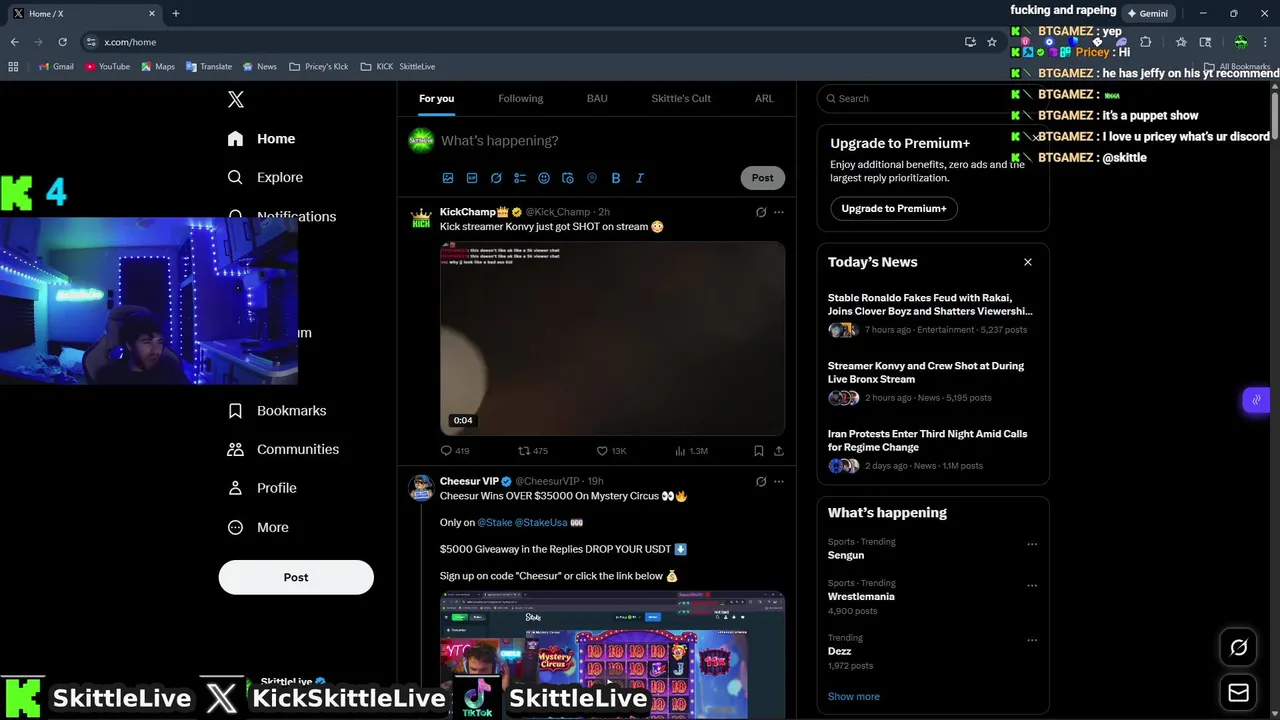
Task: Click the composer Post button
Action: click(x=763, y=178)
